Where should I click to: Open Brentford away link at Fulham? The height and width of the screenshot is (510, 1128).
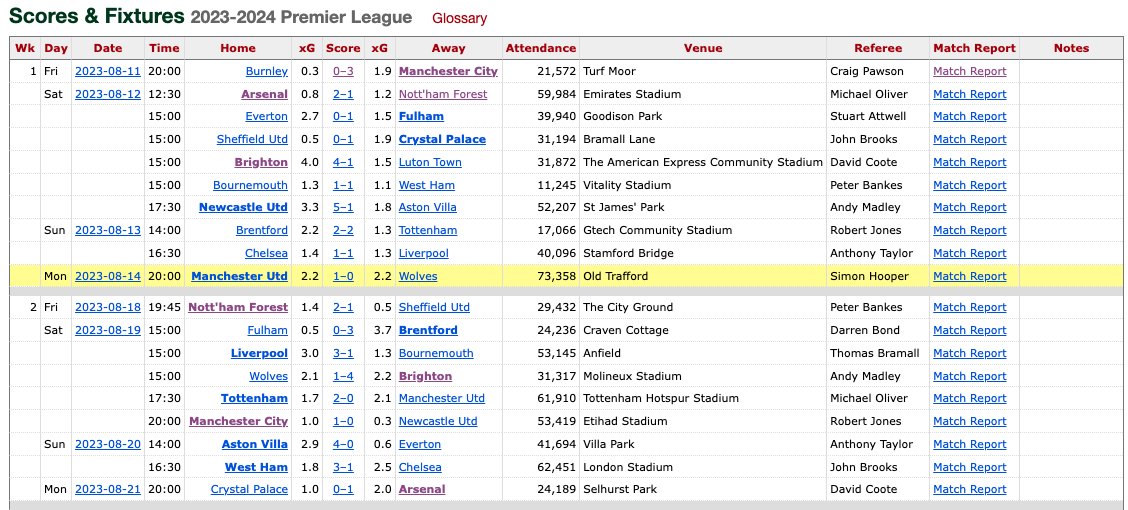coord(428,330)
